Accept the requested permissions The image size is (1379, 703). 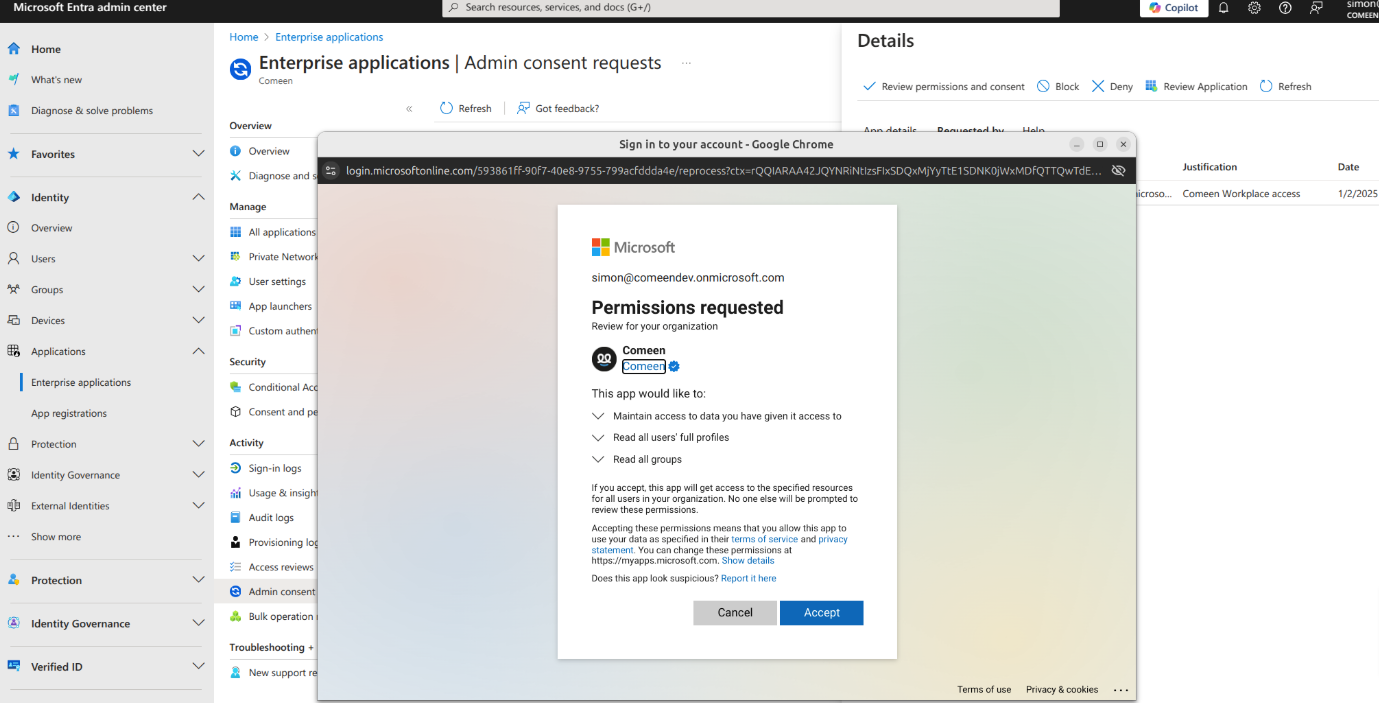(821, 613)
